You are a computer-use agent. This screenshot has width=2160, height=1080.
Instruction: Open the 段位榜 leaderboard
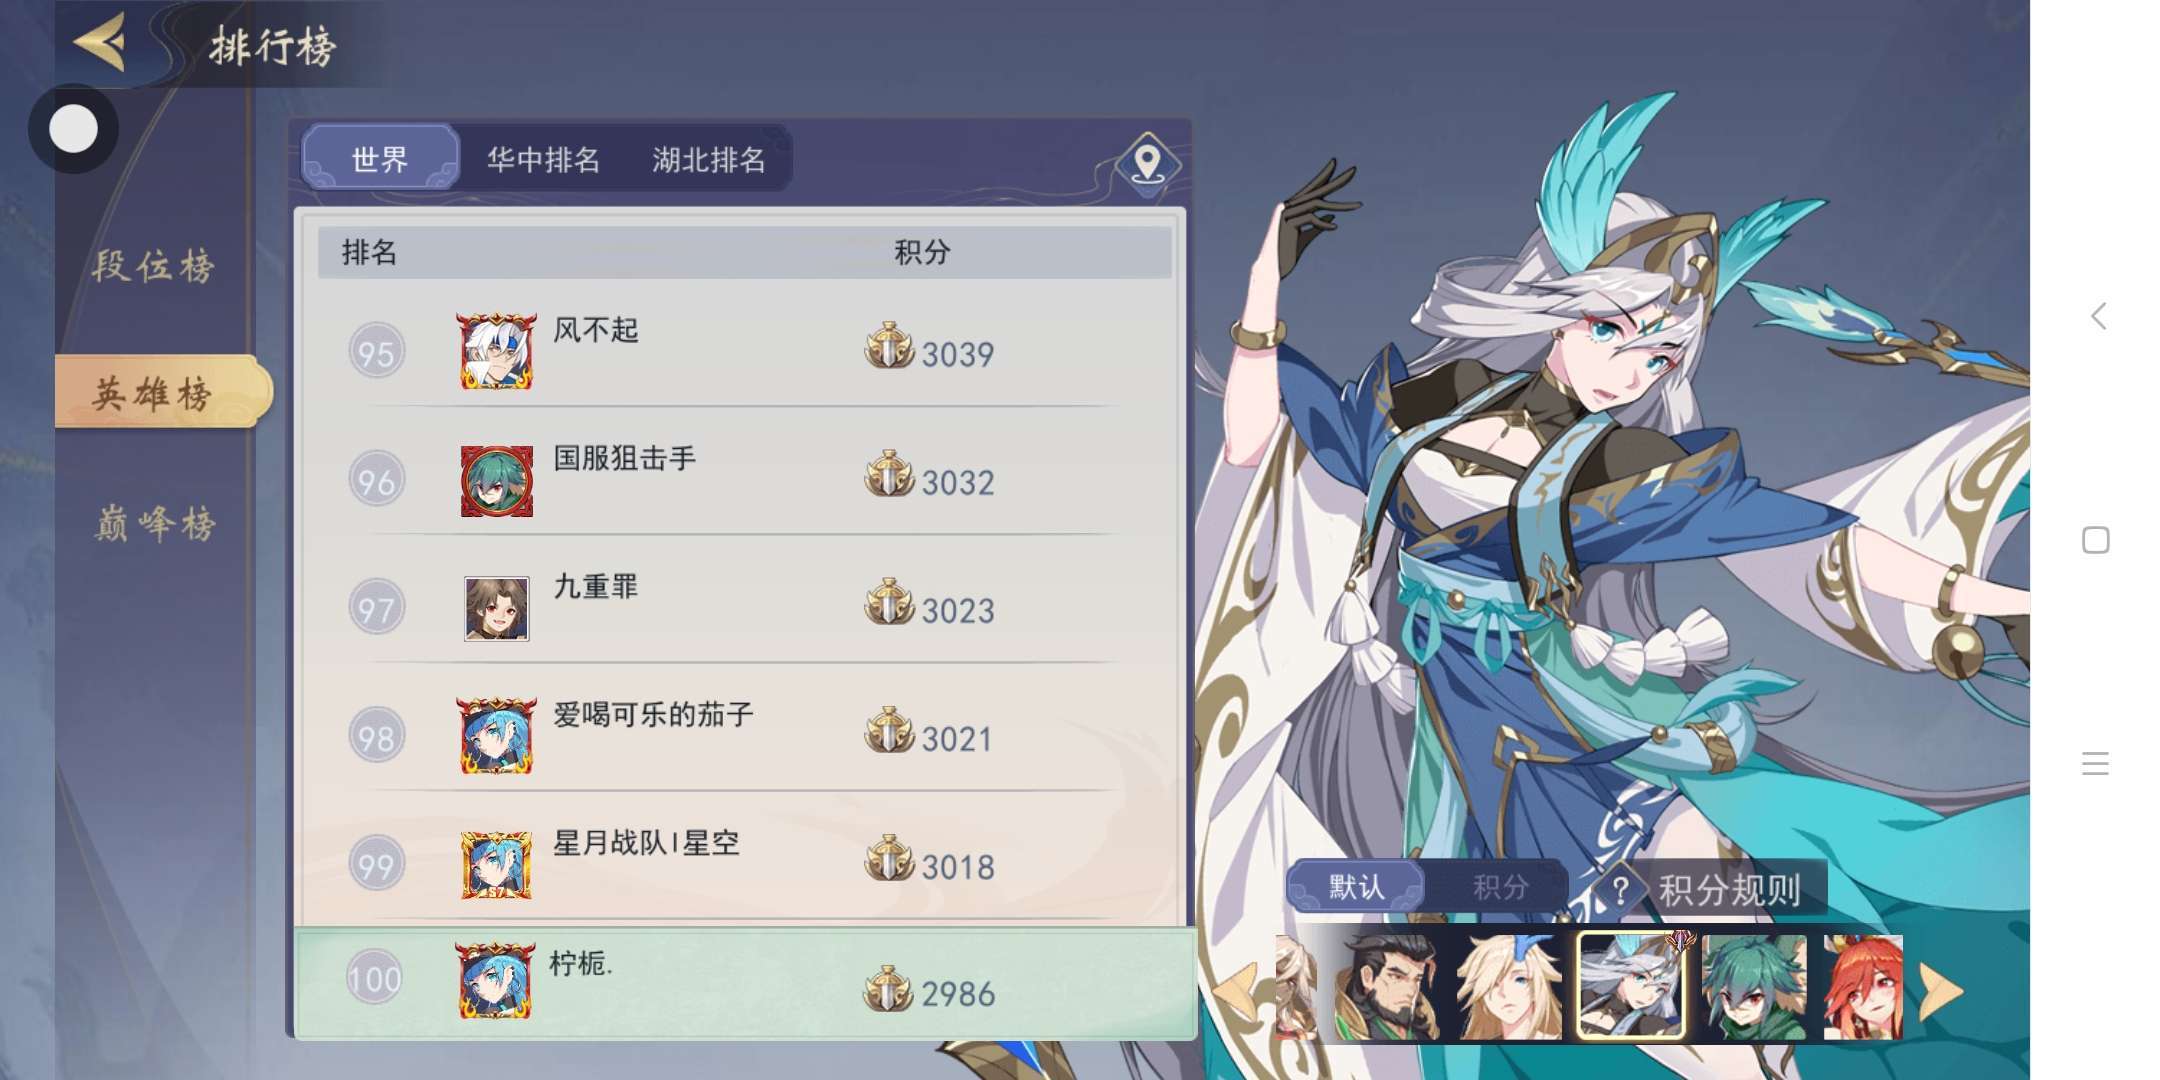point(154,265)
